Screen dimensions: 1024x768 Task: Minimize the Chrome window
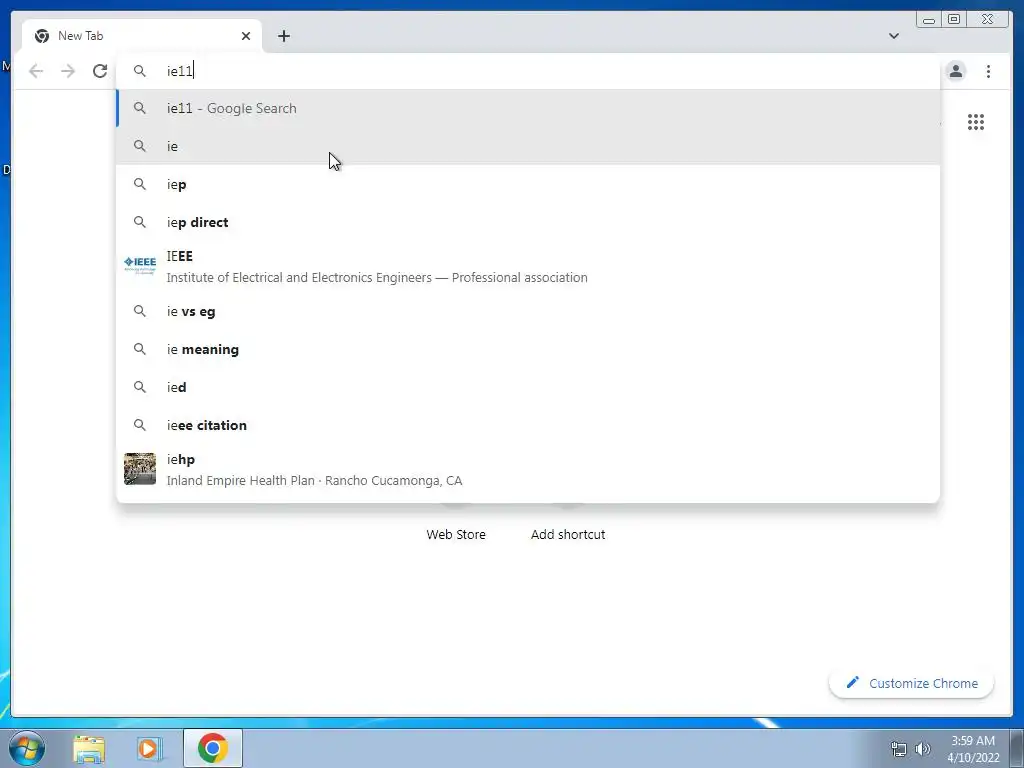pyautogui.click(x=929, y=20)
